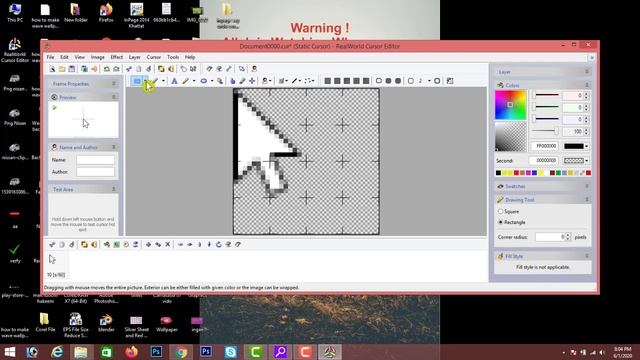Open the Help menu
Screen dimensions: 640x360
(190, 57)
